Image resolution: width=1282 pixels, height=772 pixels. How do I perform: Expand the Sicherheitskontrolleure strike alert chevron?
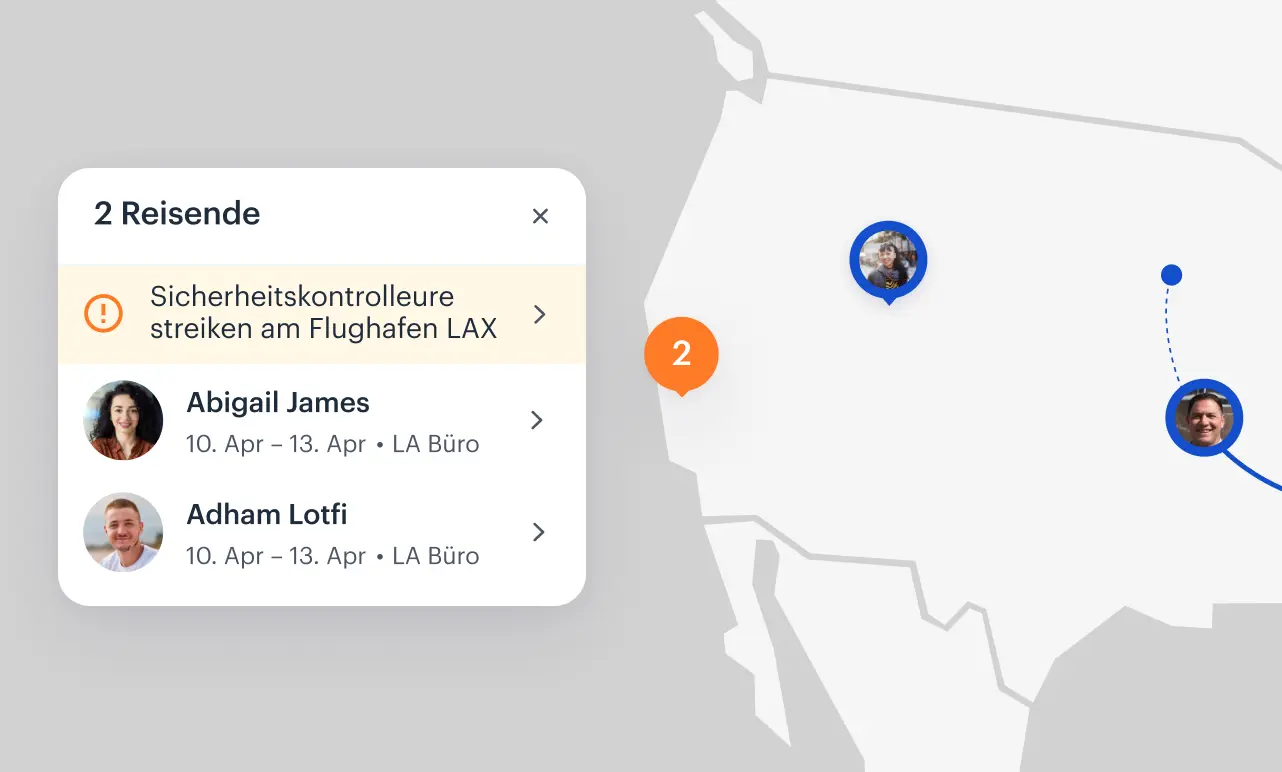click(540, 314)
